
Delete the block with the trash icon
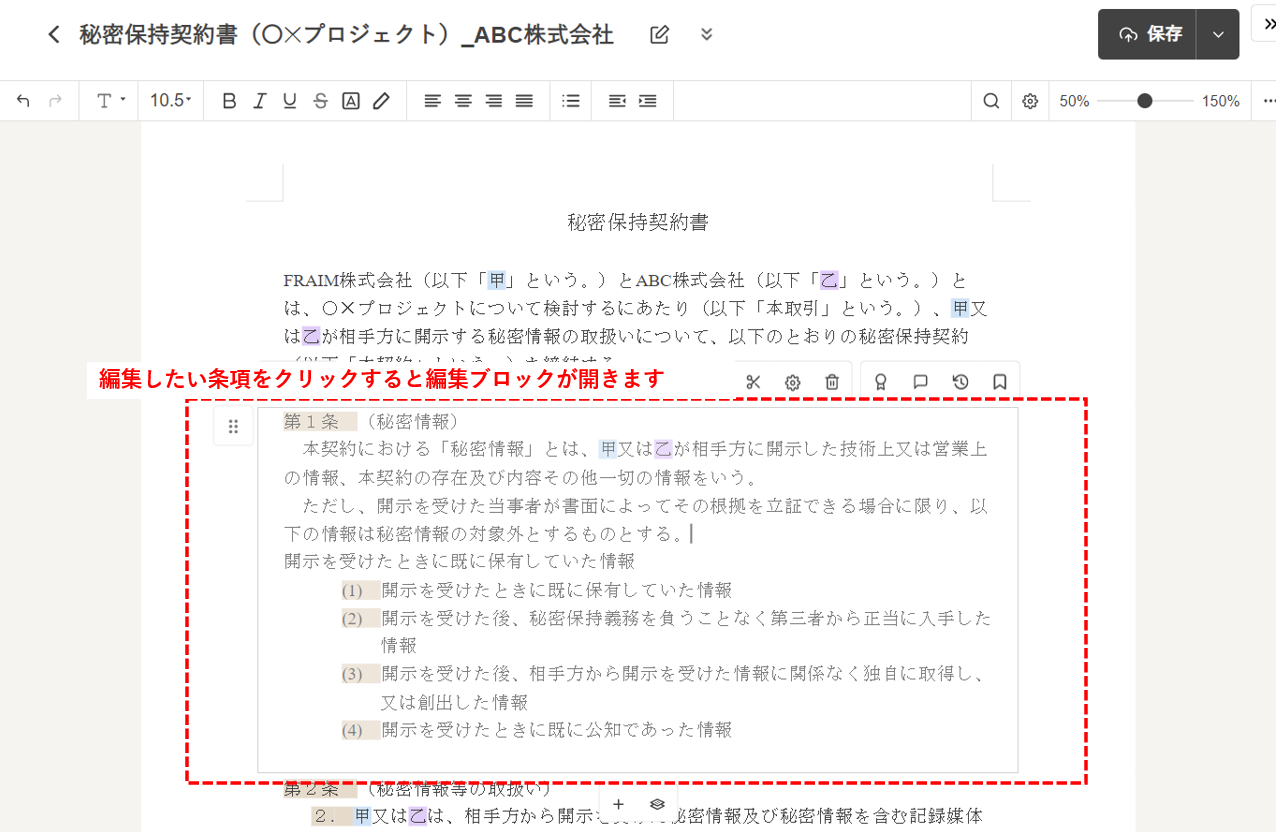pos(832,382)
